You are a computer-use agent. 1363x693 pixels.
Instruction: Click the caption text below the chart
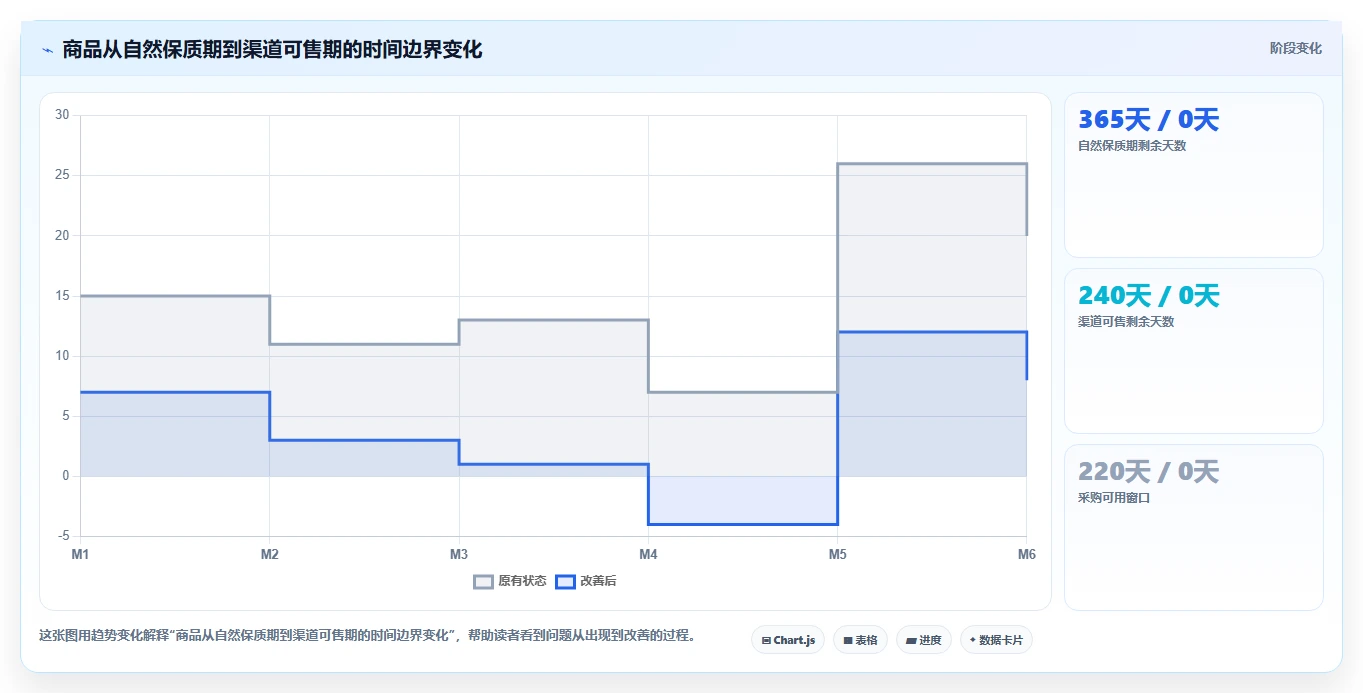click(x=367, y=636)
